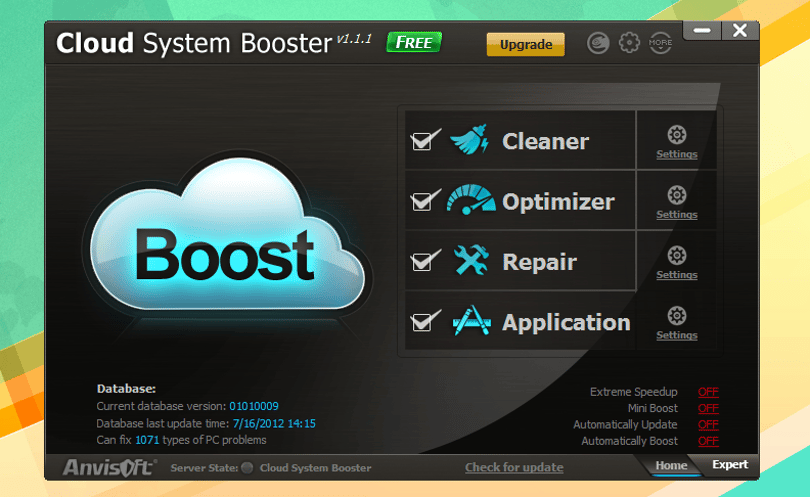Click the Extreme Speedup label
This screenshot has height=497, width=810.
point(633,392)
